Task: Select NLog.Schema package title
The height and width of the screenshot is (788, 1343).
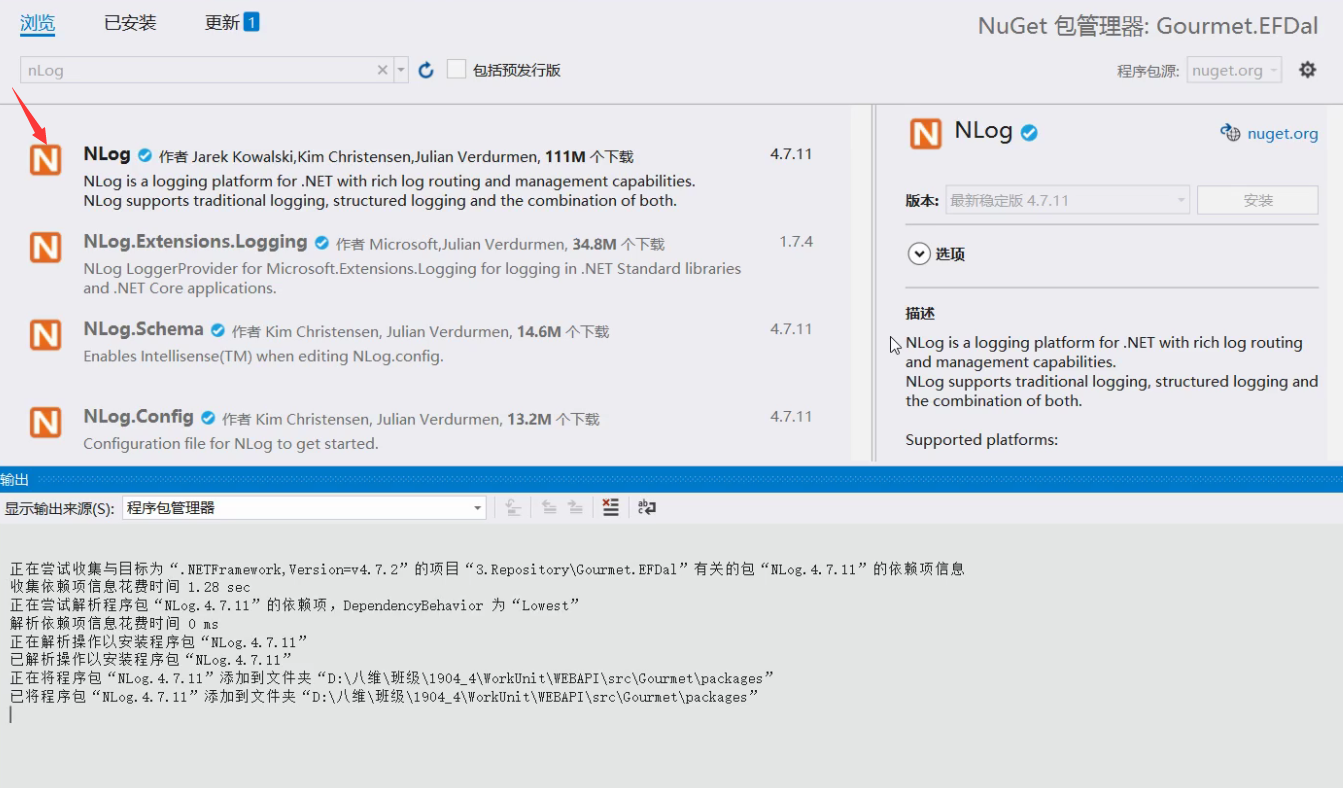Action: (x=143, y=329)
